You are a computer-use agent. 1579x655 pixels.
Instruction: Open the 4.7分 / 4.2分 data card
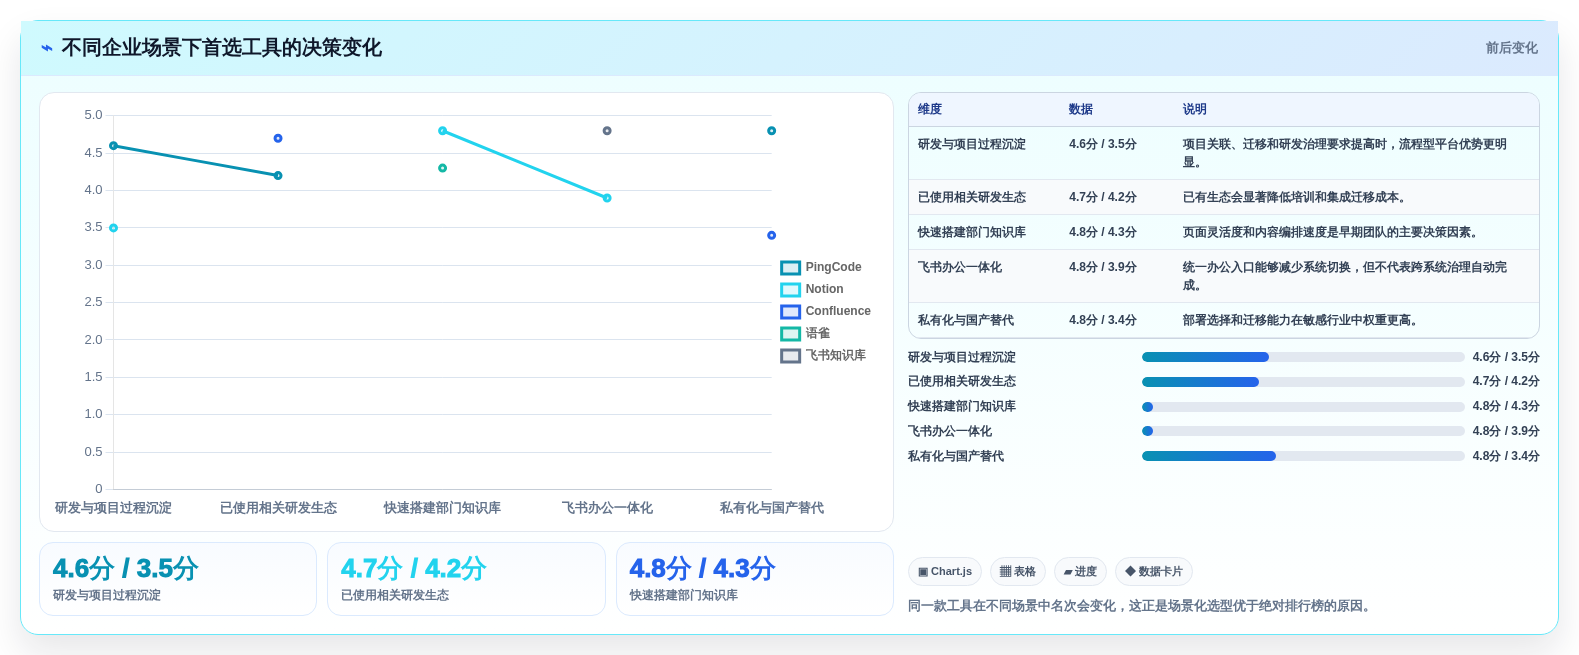tap(466, 579)
